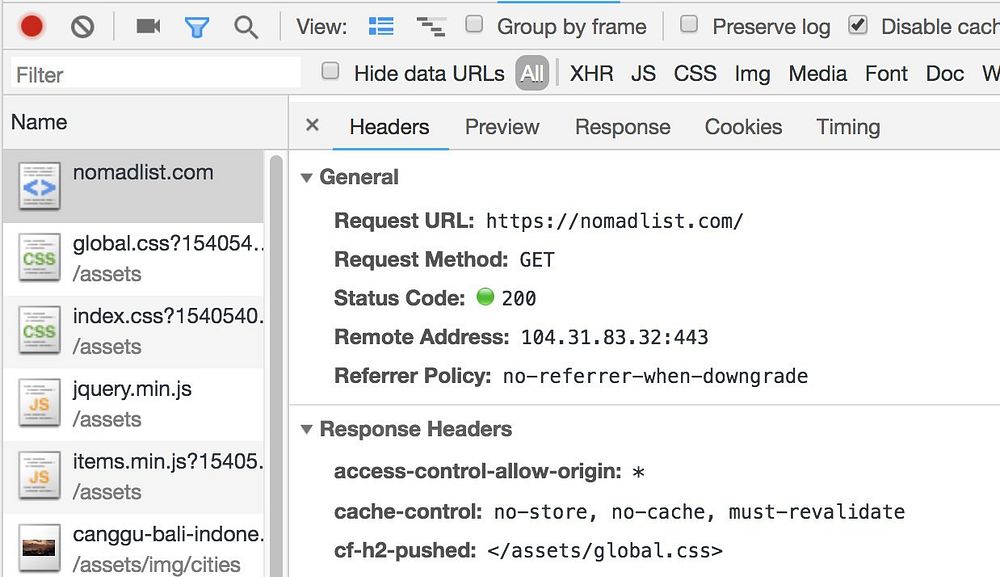Close the request details panel
The image size is (1000, 577).
tap(312, 126)
